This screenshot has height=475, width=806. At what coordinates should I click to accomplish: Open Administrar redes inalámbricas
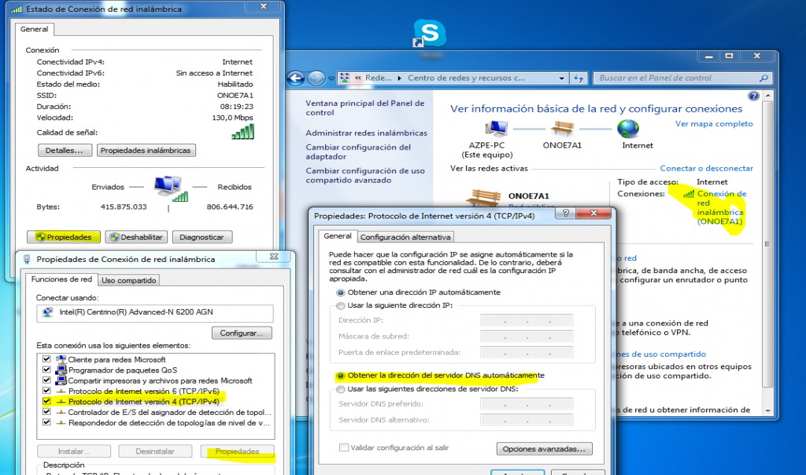[367, 133]
